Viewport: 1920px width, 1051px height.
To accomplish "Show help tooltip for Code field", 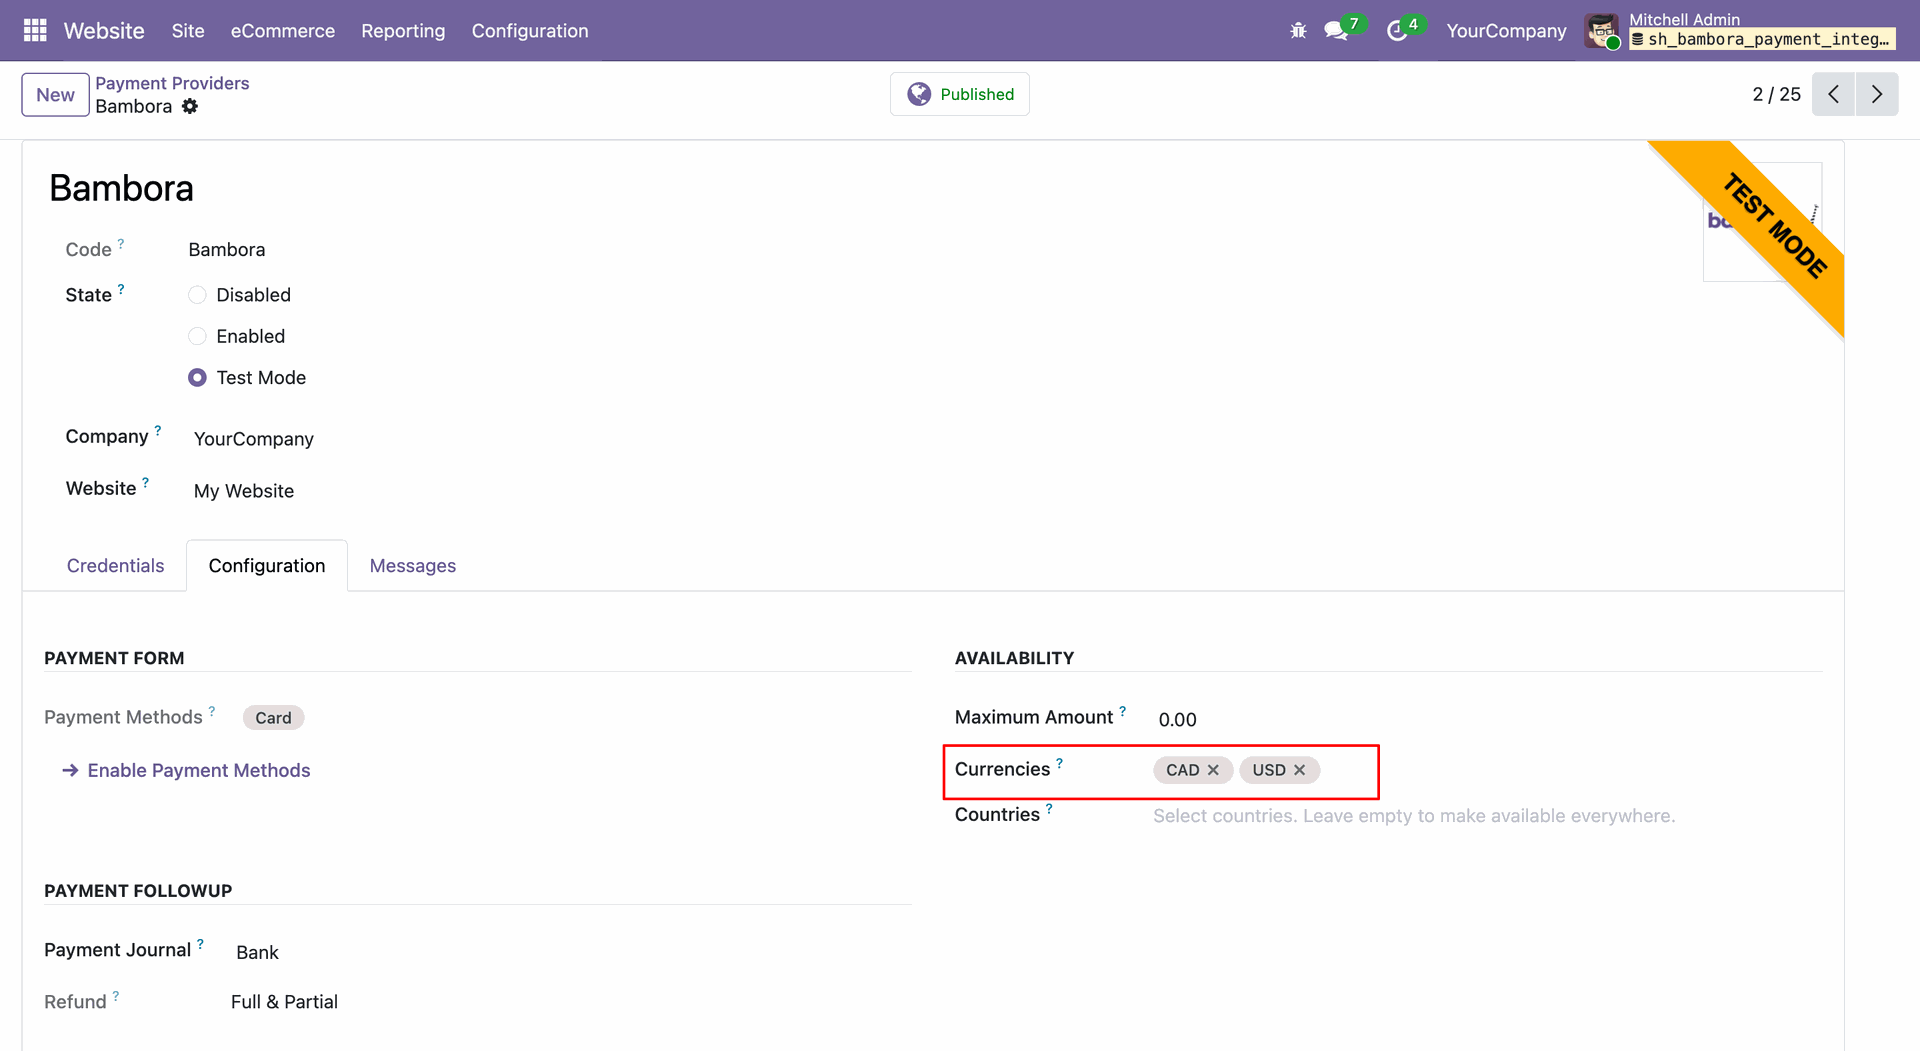I will point(121,243).
